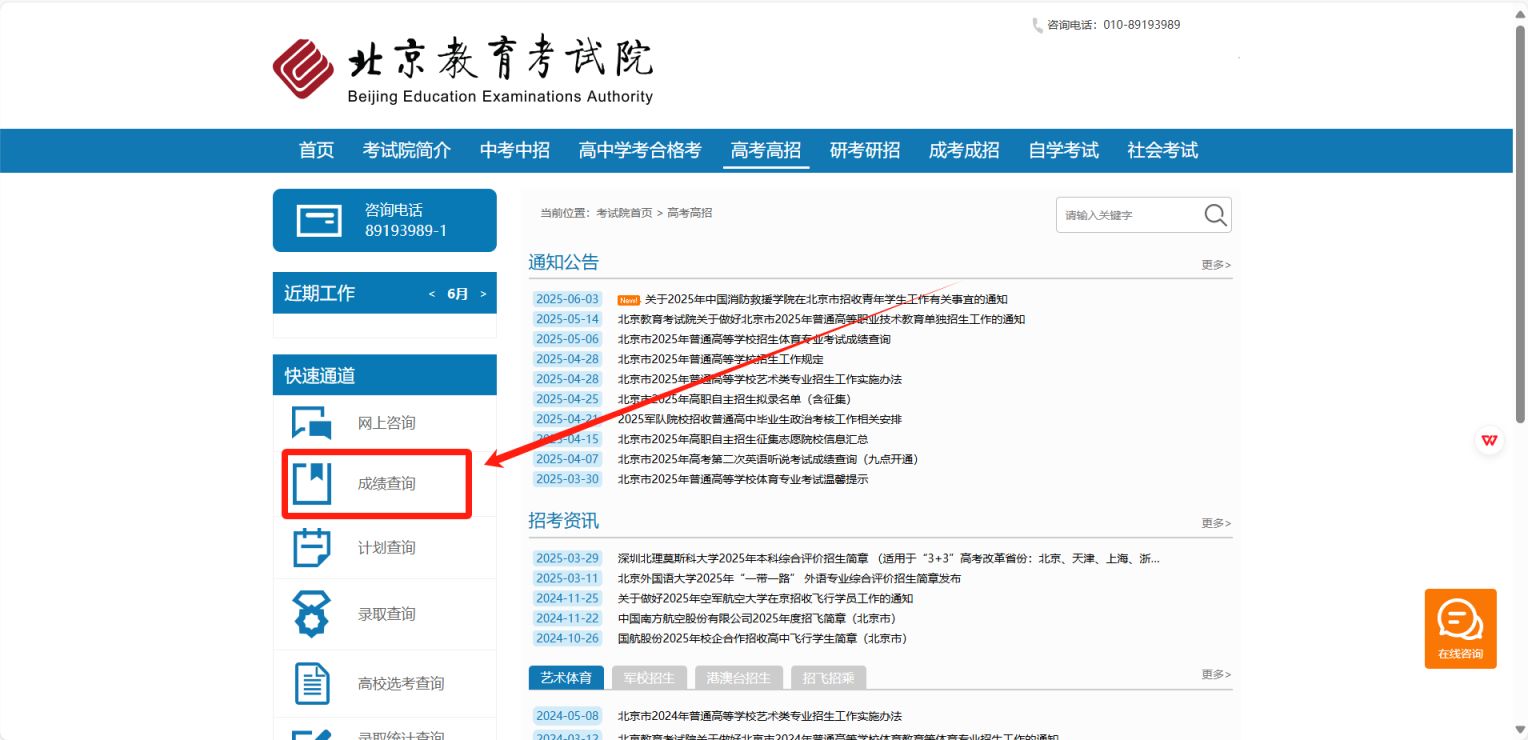Open 中国南方航空 2025年度招飞简章 article

757,618
